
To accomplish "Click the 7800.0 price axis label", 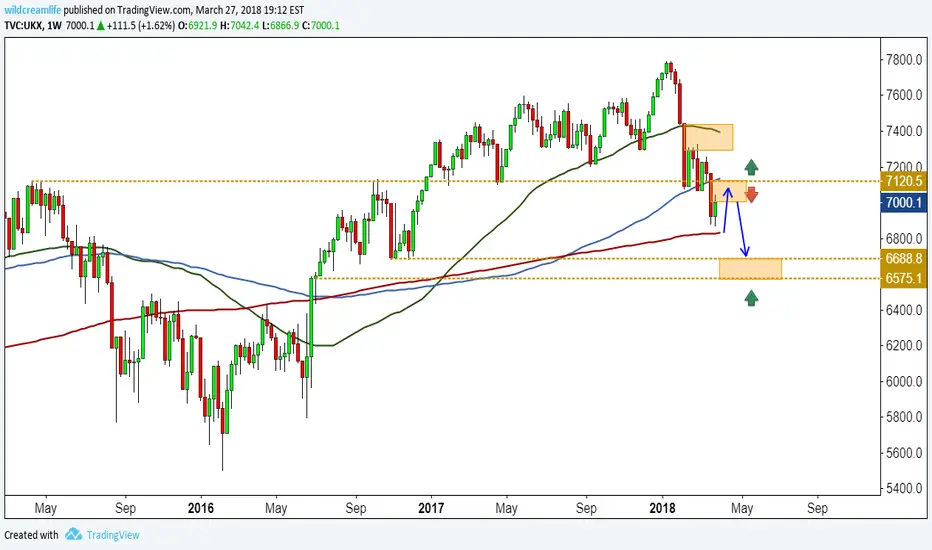I will coord(904,59).
